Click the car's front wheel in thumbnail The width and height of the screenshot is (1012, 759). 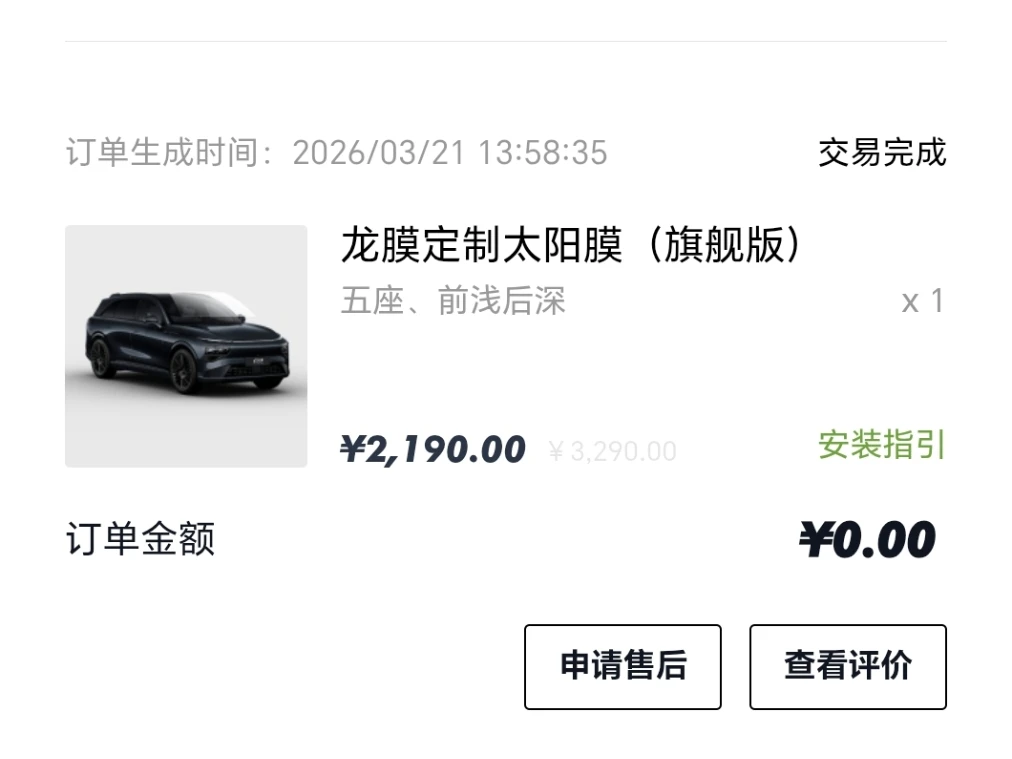click(183, 372)
